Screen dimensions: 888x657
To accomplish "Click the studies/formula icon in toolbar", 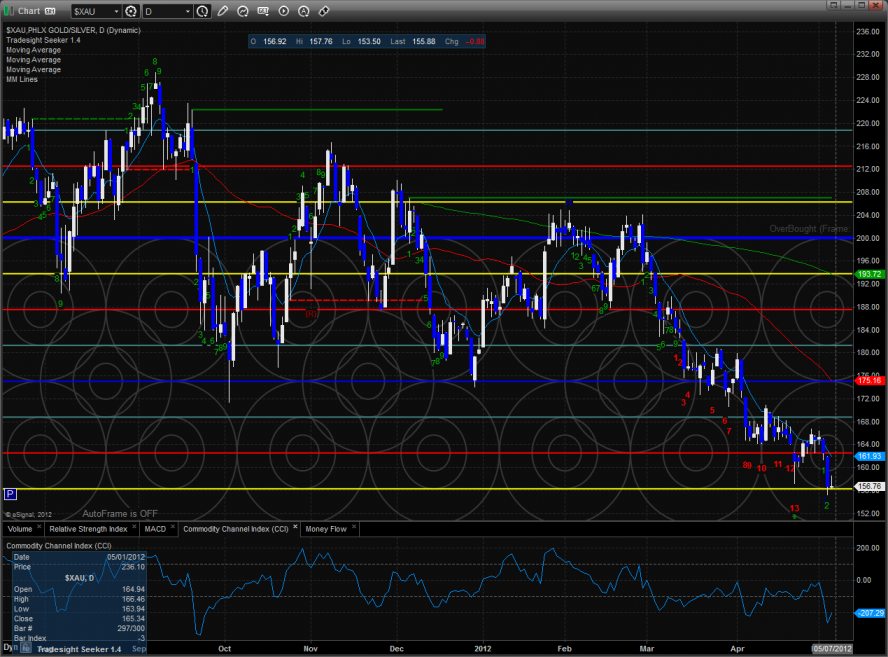I will (x=243, y=11).
